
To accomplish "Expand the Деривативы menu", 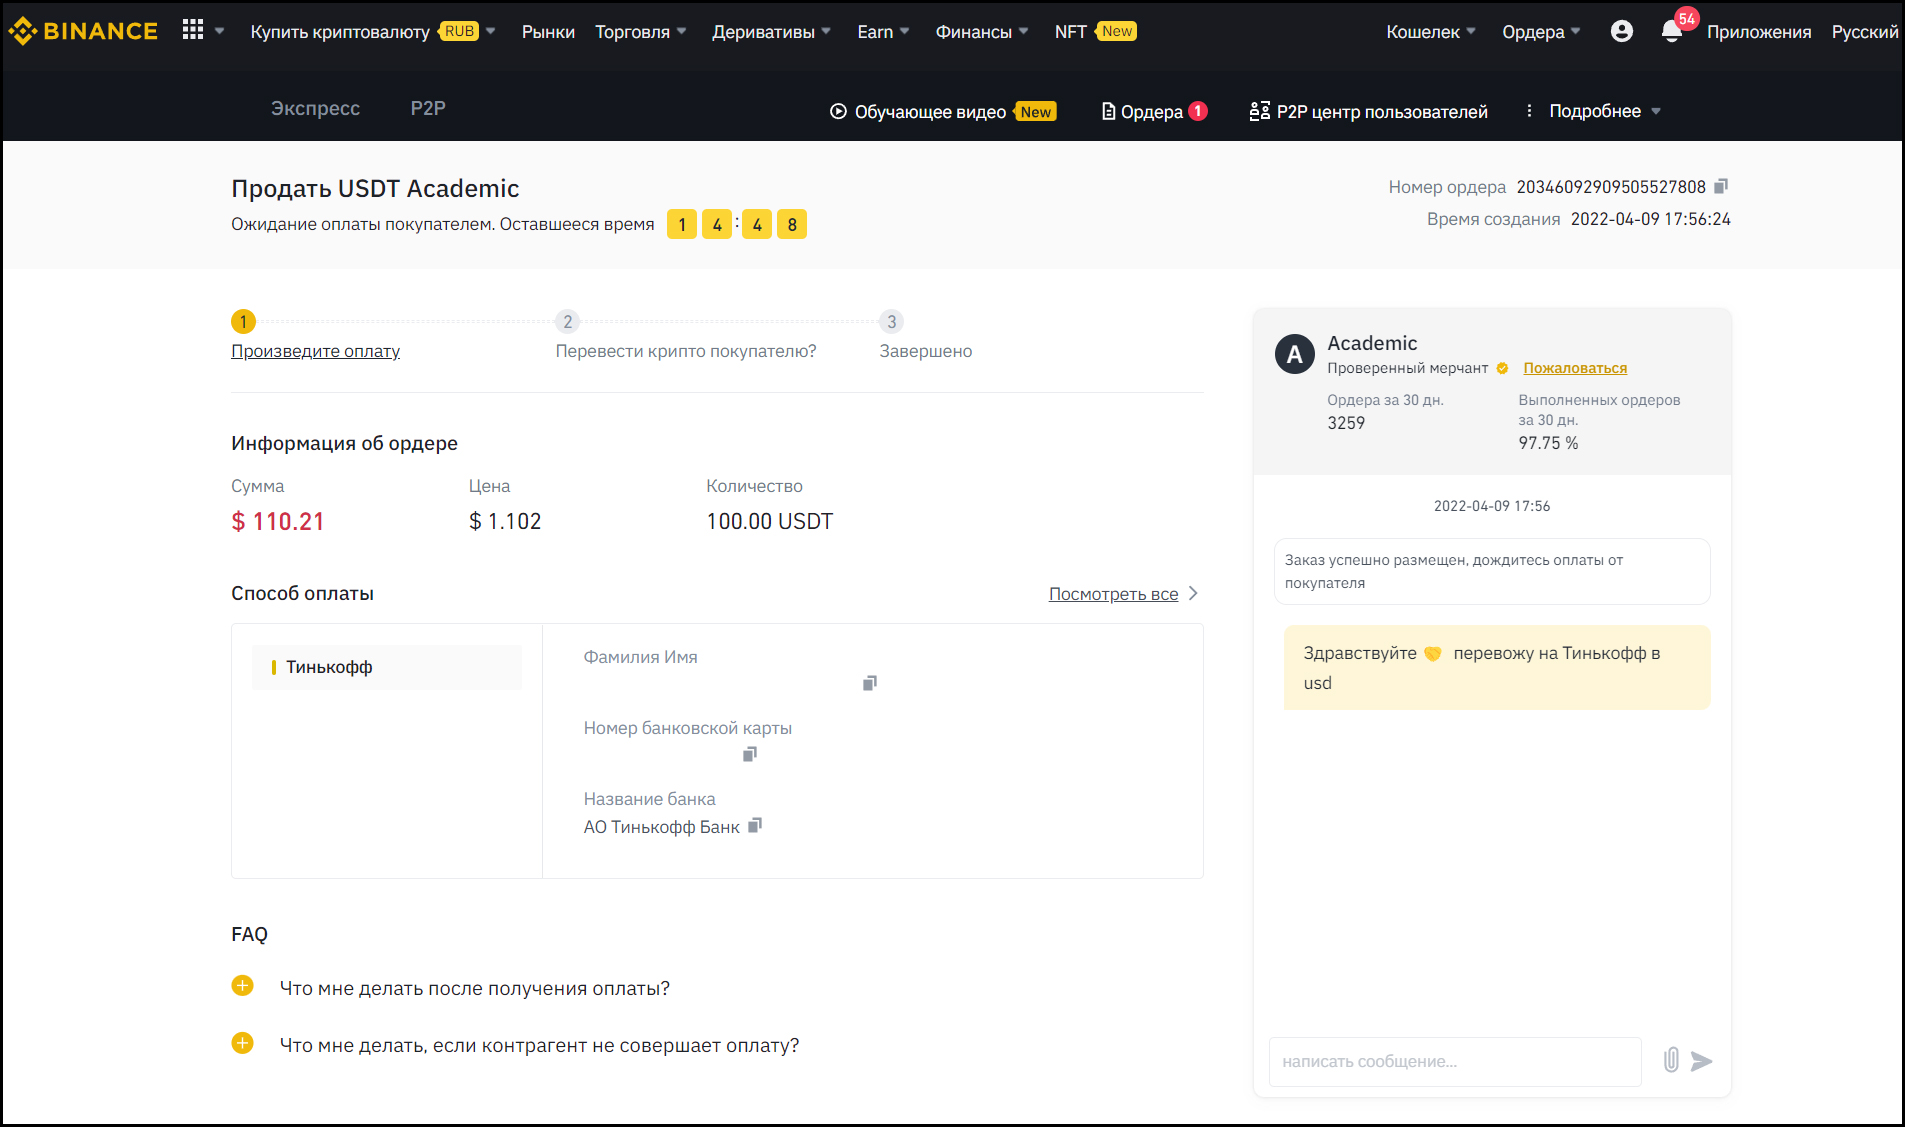I will click(x=771, y=32).
